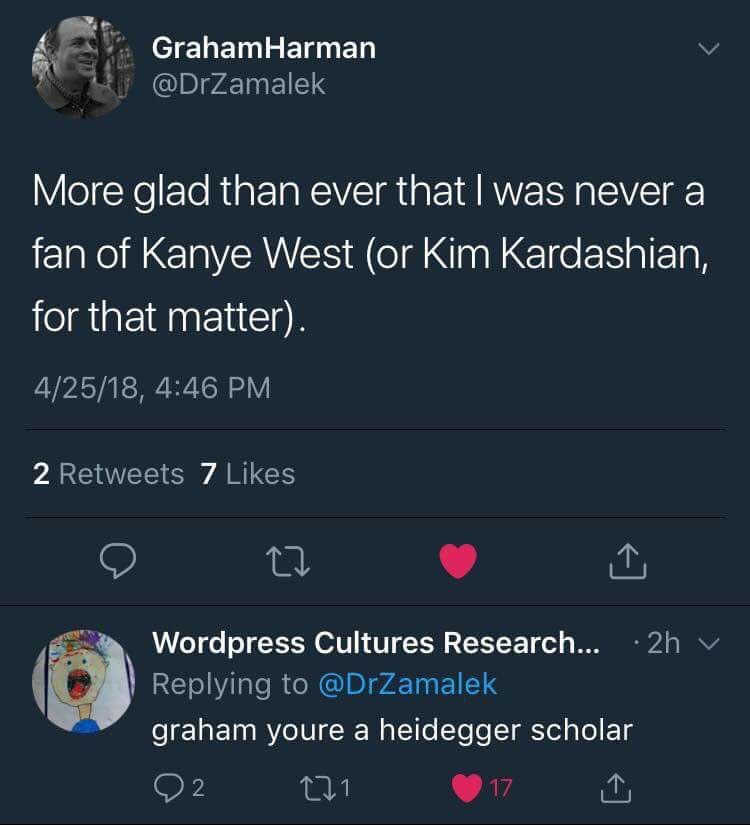
Task: Tap the @DrZamalek handle under the name
Action: [x=238, y=84]
